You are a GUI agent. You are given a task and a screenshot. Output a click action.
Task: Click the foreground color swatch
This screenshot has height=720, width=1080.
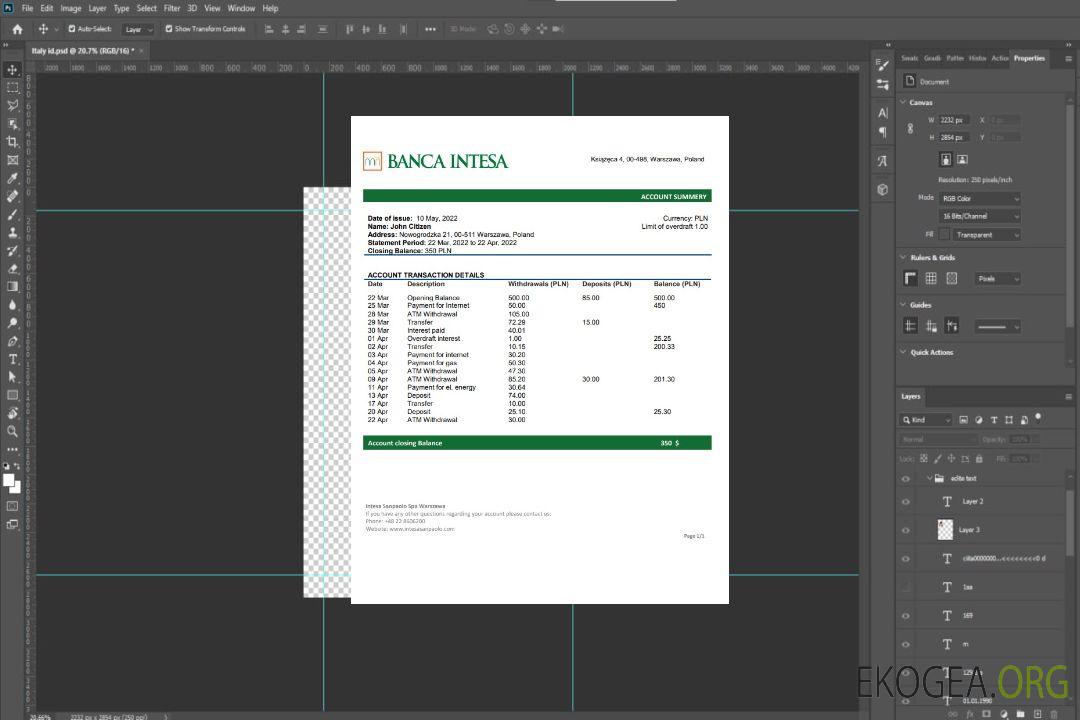point(9,481)
